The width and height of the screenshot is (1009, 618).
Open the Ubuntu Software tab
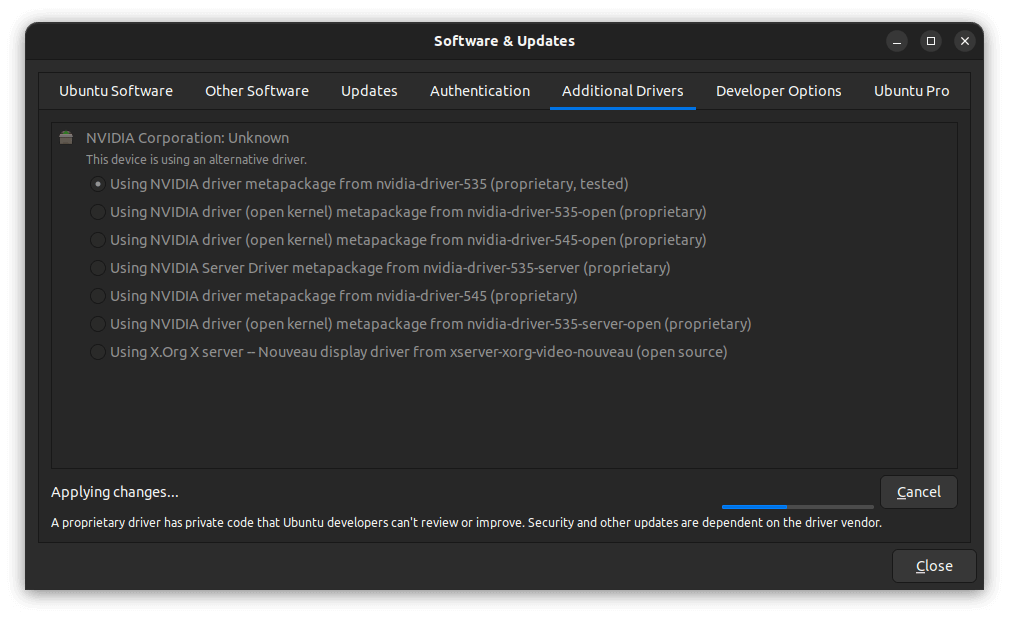(x=116, y=91)
